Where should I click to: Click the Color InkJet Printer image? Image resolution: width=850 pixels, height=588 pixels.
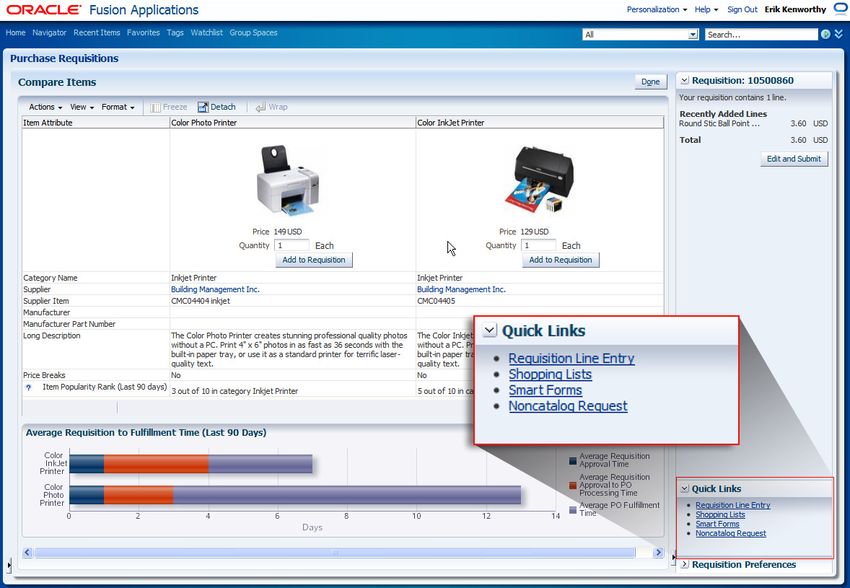[539, 182]
